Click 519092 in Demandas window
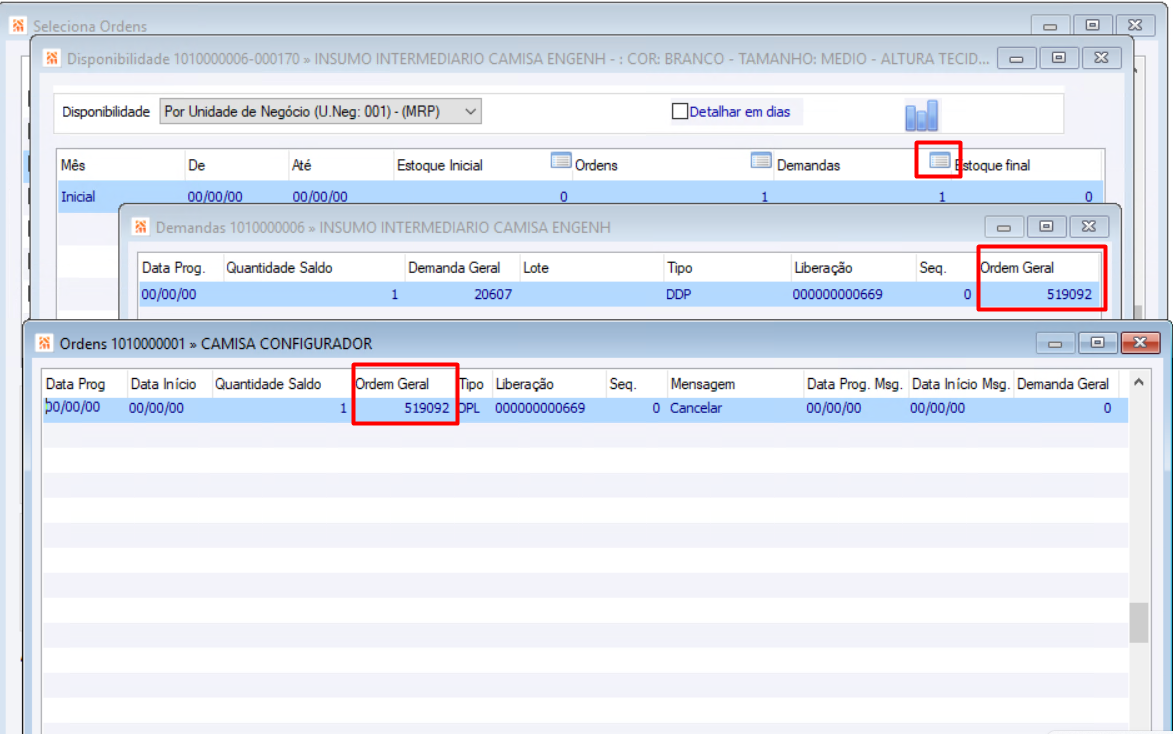This screenshot has height=734, width=1173. [1069, 294]
